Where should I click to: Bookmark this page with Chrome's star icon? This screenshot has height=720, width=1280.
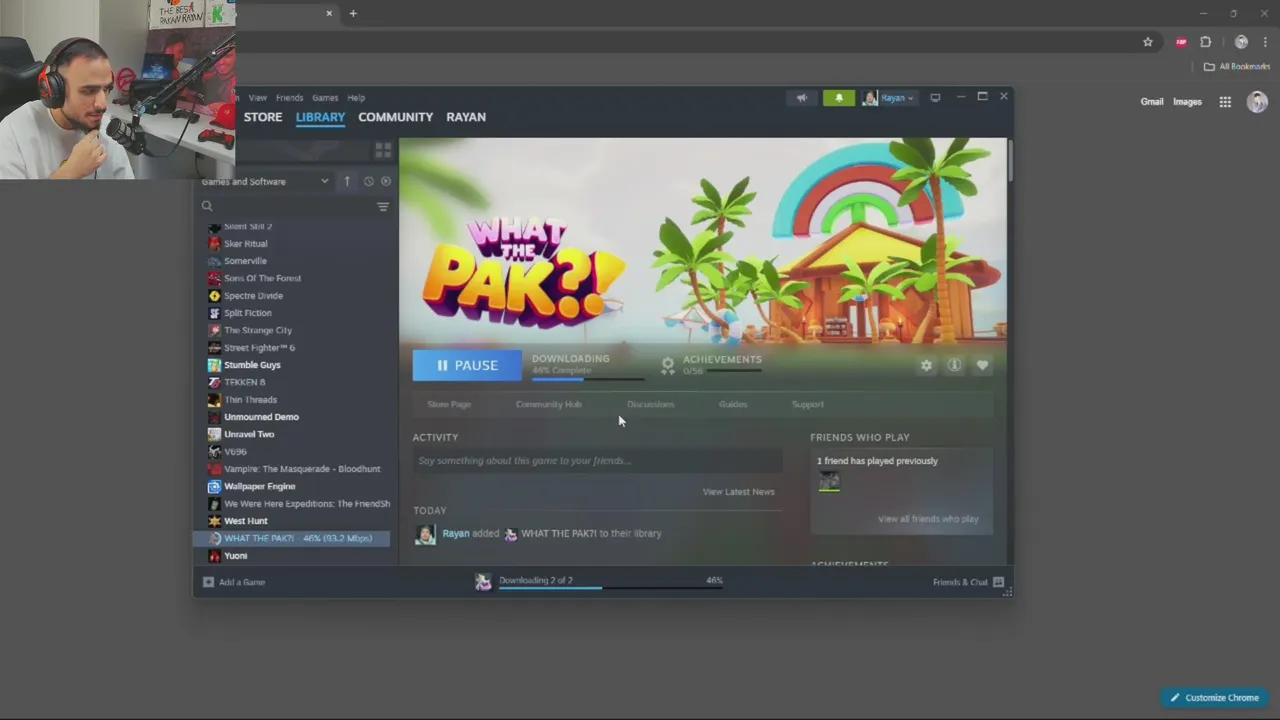point(1148,42)
